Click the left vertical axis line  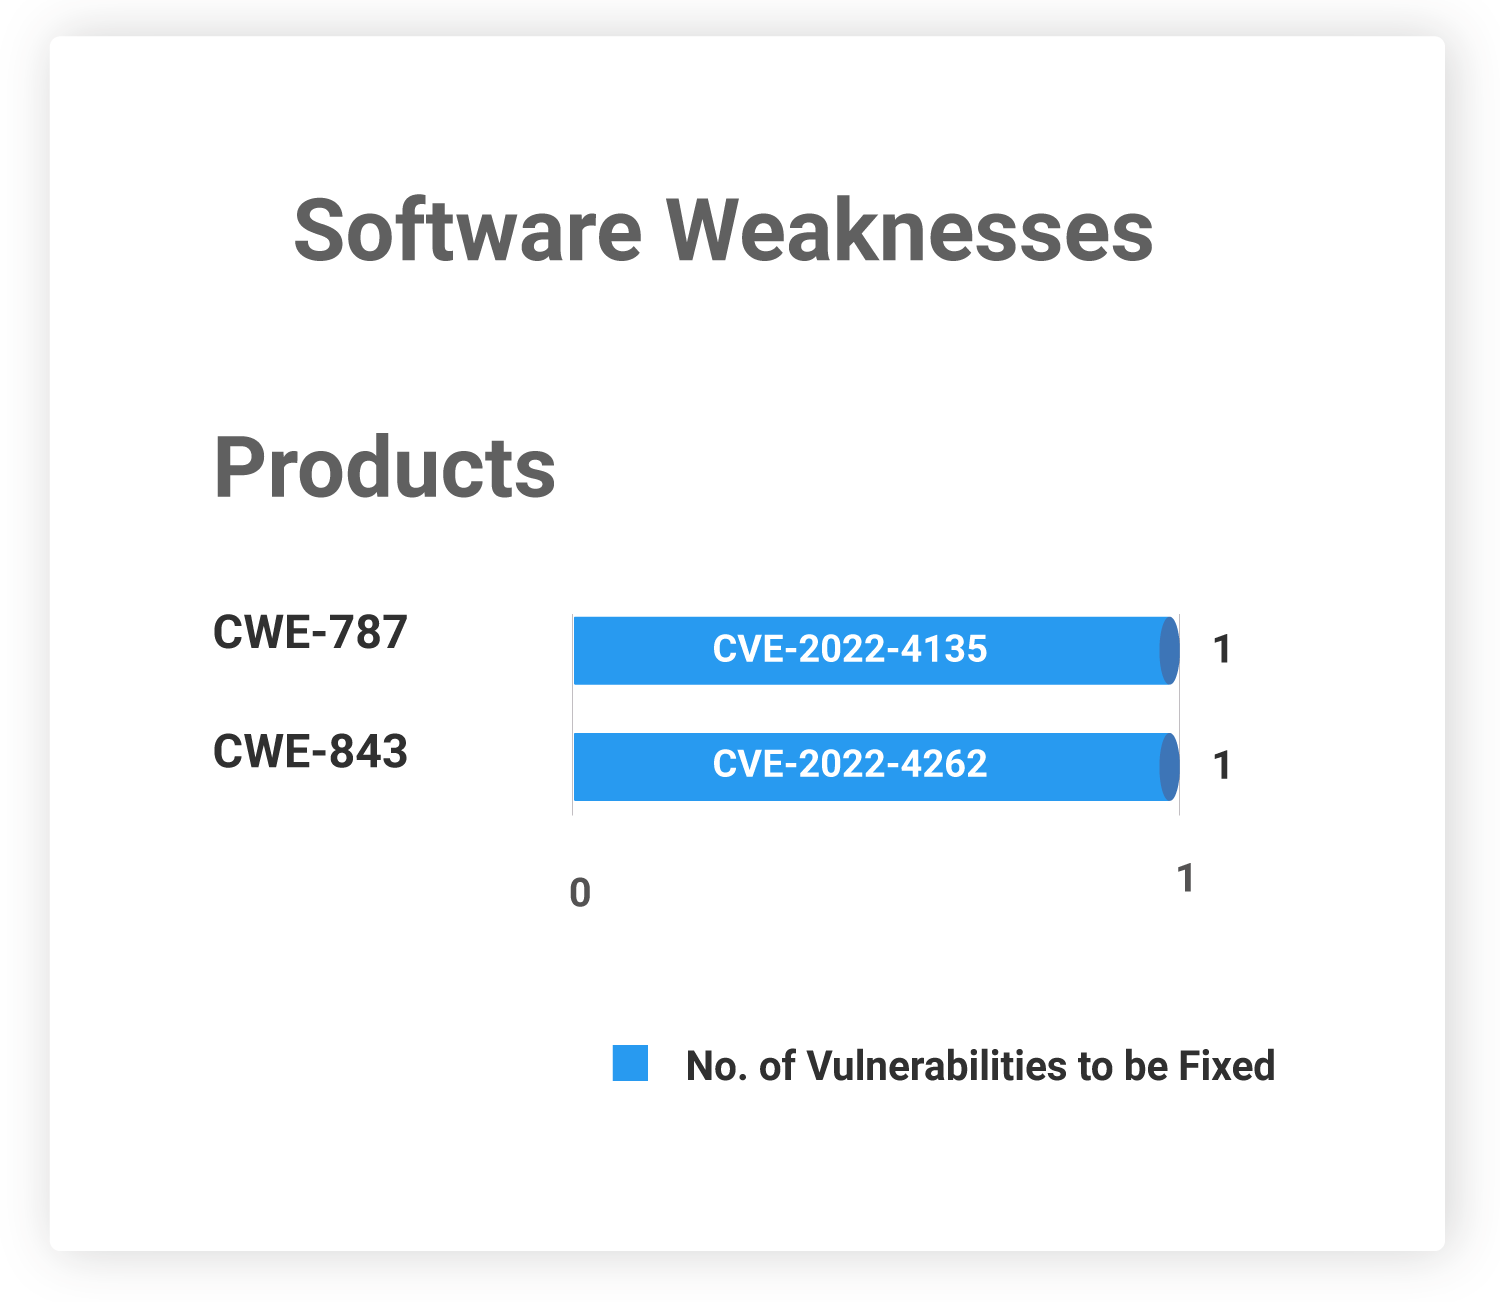click(x=572, y=714)
